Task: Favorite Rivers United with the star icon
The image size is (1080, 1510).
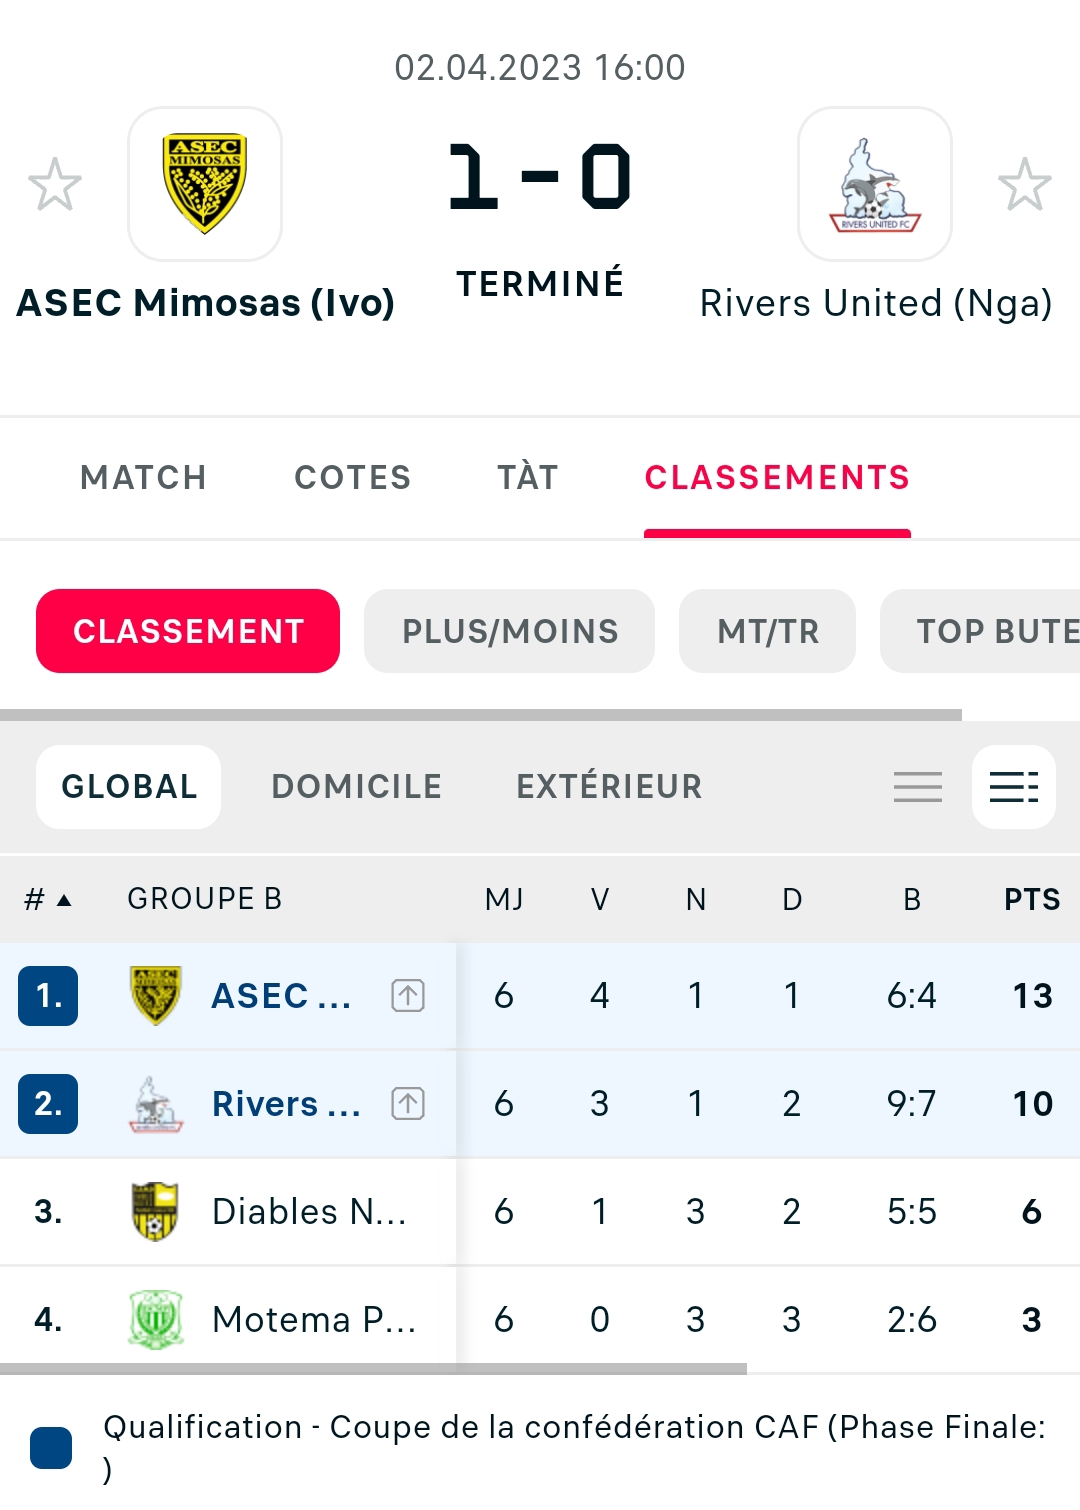Action: coord(1025,185)
